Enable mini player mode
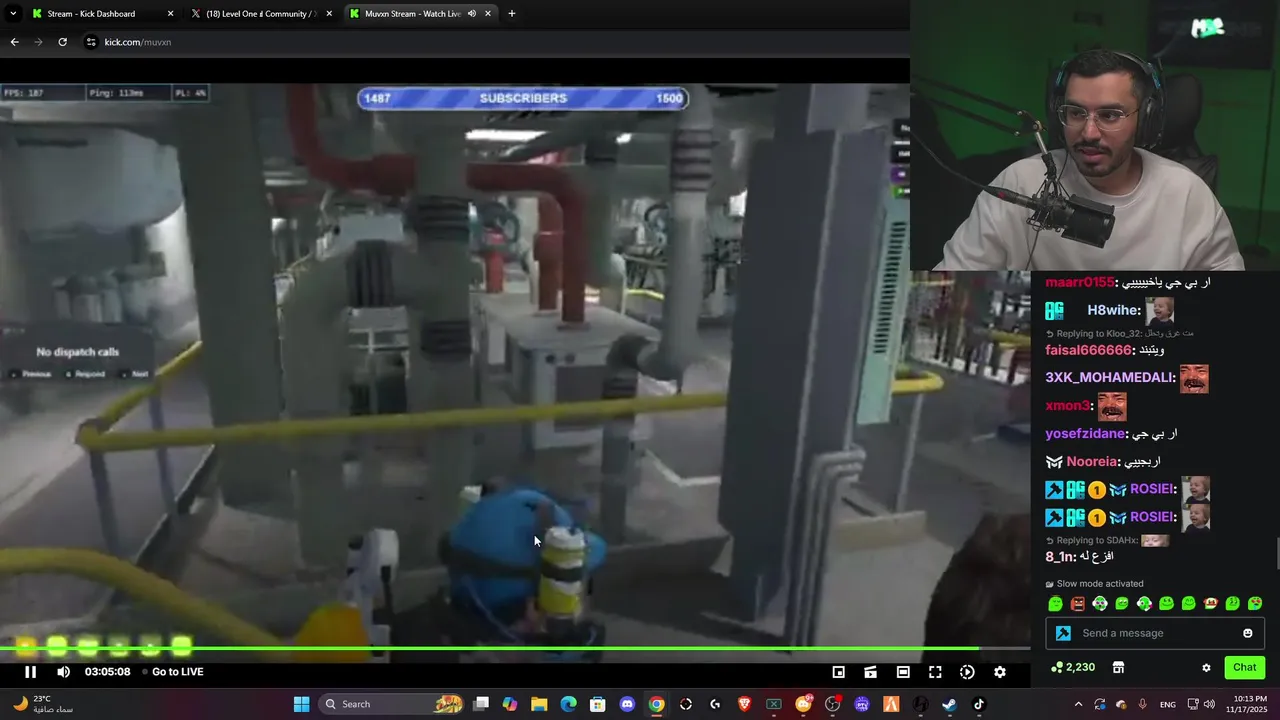Viewport: 1280px width, 720px height. pyautogui.click(x=839, y=672)
